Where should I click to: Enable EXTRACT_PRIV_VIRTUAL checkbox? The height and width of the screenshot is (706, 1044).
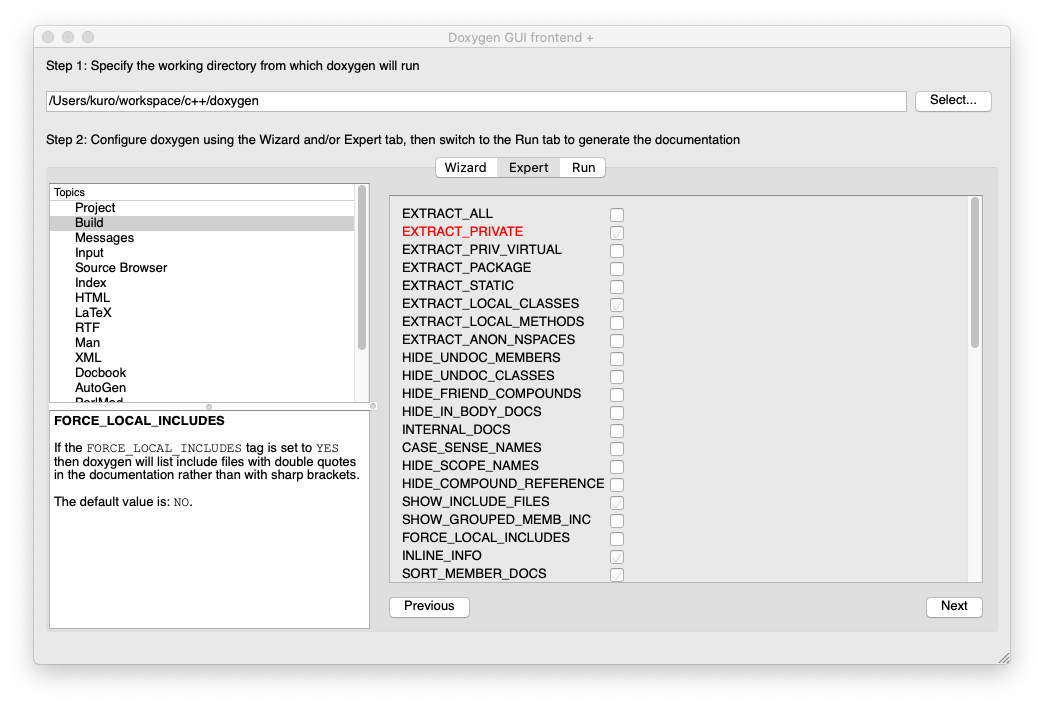pos(617,250)
